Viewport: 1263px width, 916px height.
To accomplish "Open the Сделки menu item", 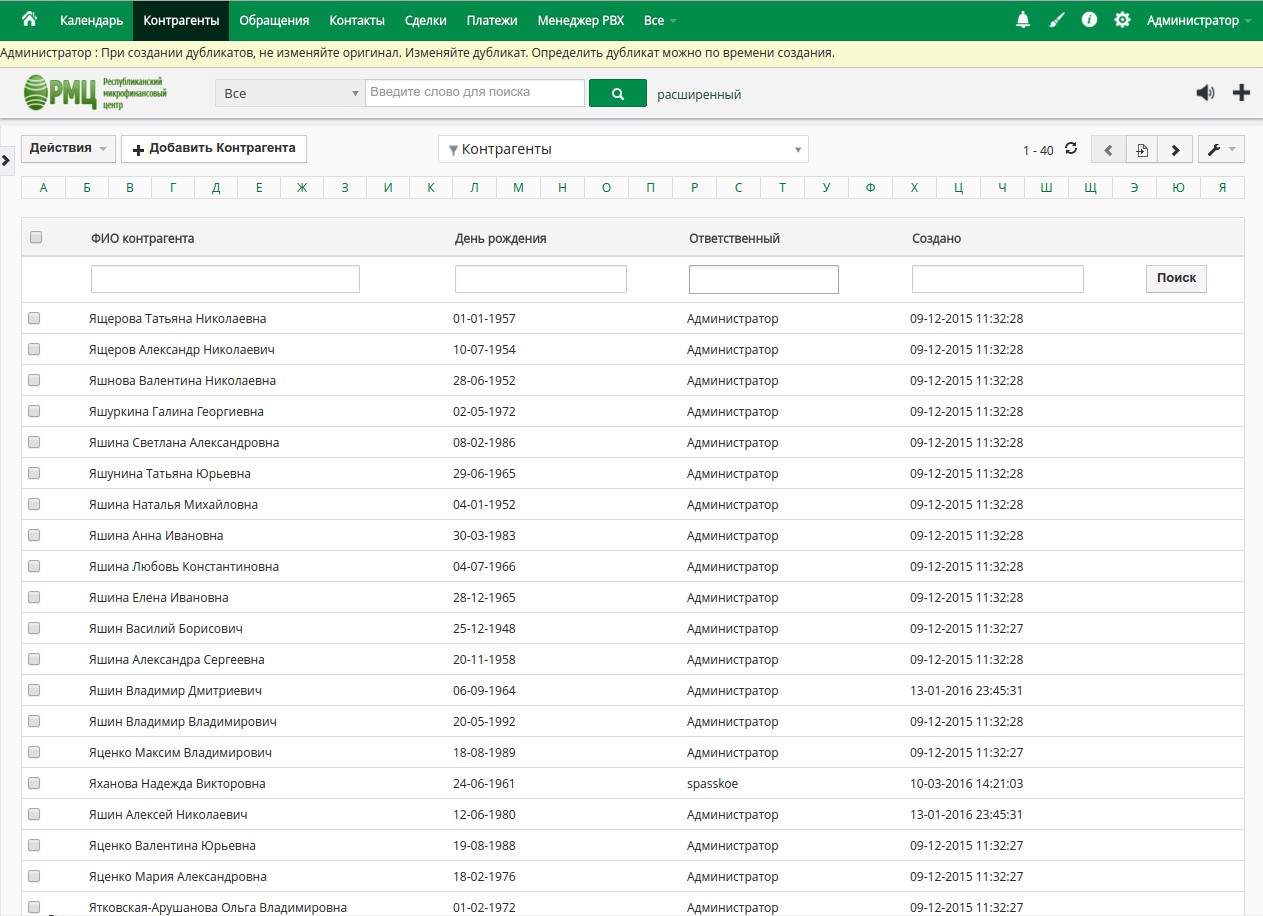I will 426,20.
